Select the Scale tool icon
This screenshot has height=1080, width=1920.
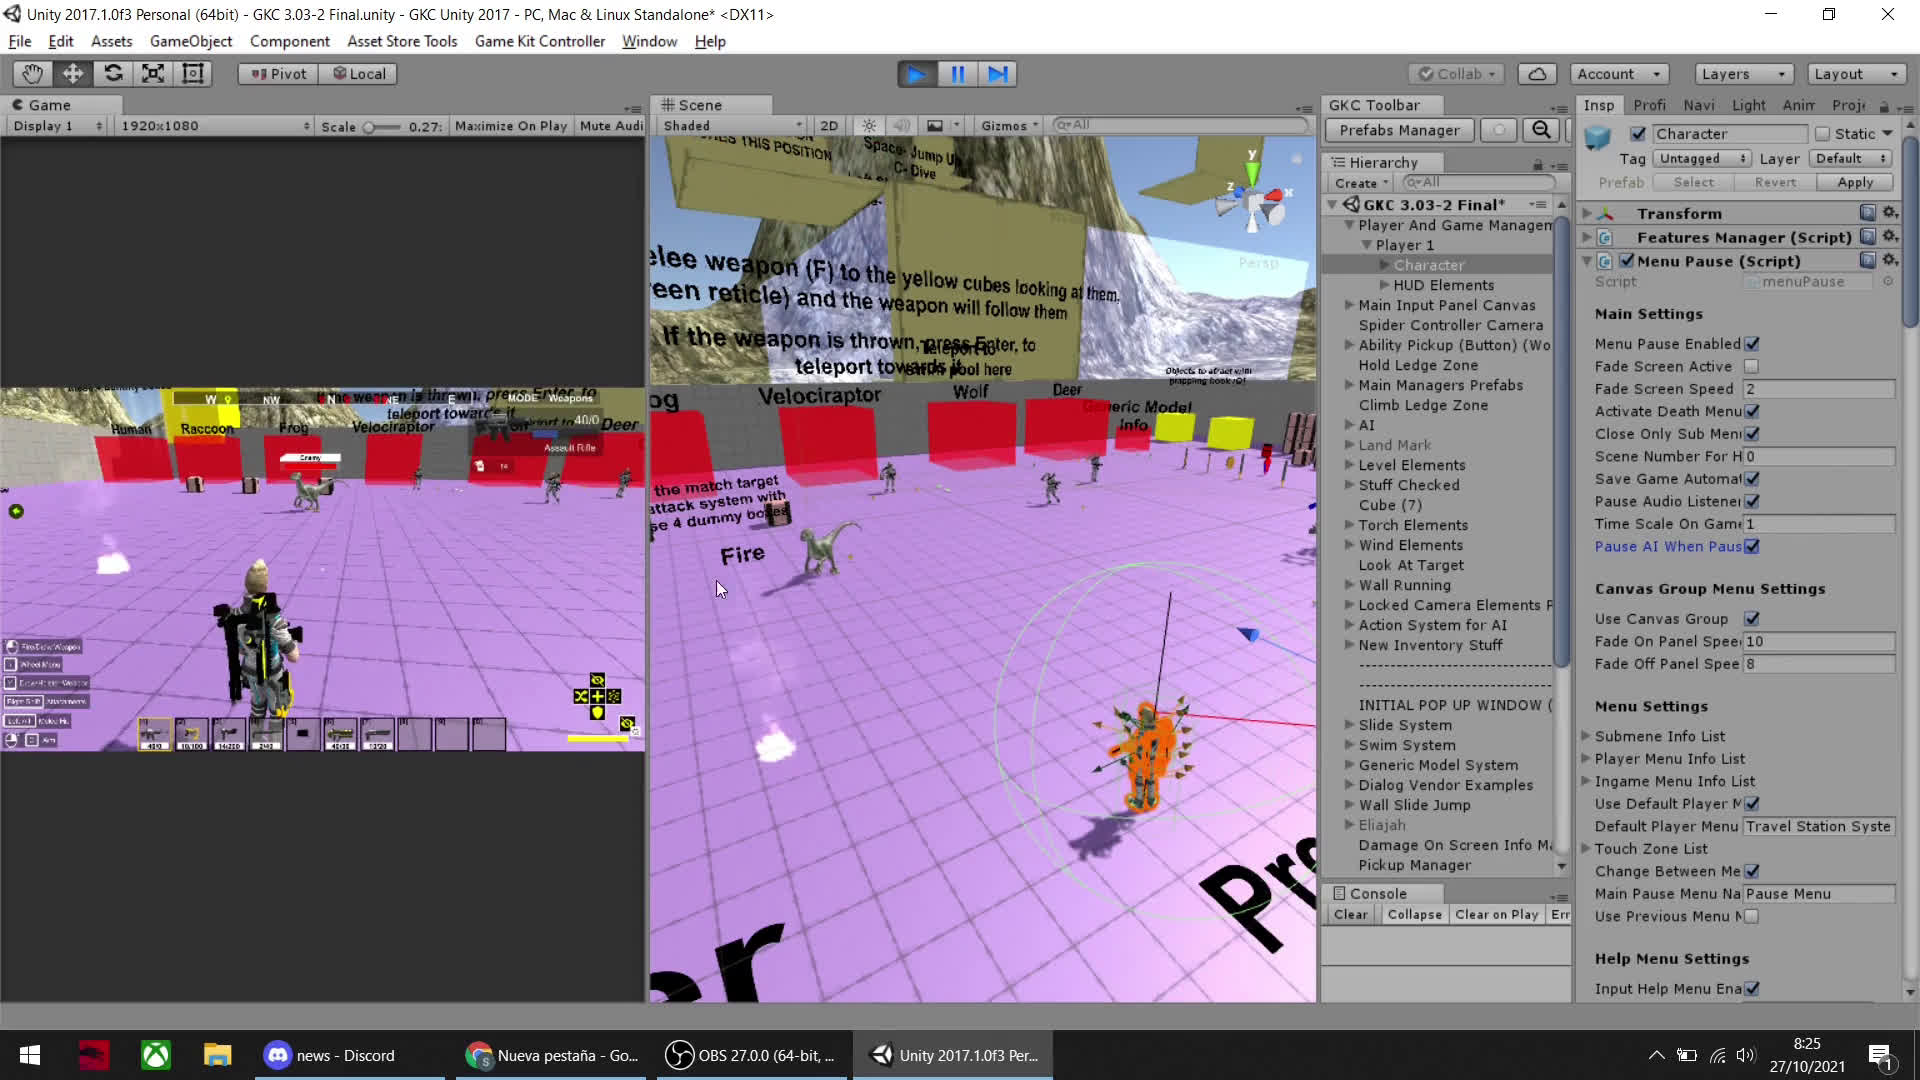point(153,73)
